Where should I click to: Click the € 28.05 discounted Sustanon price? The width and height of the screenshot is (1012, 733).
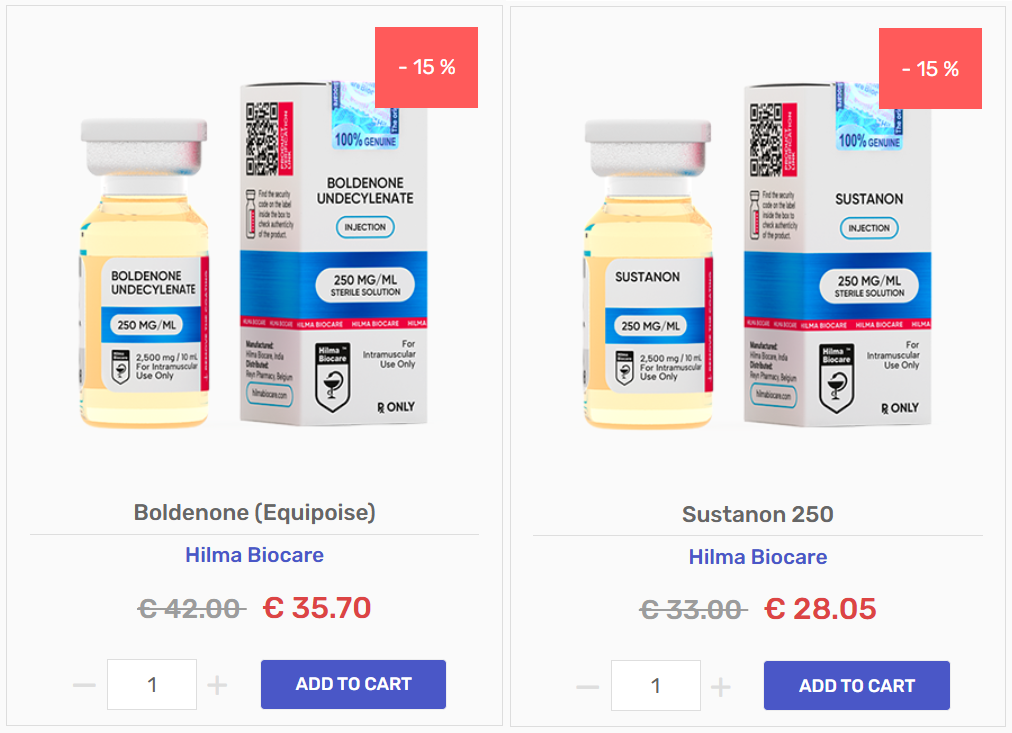click(x=820, y=608)
